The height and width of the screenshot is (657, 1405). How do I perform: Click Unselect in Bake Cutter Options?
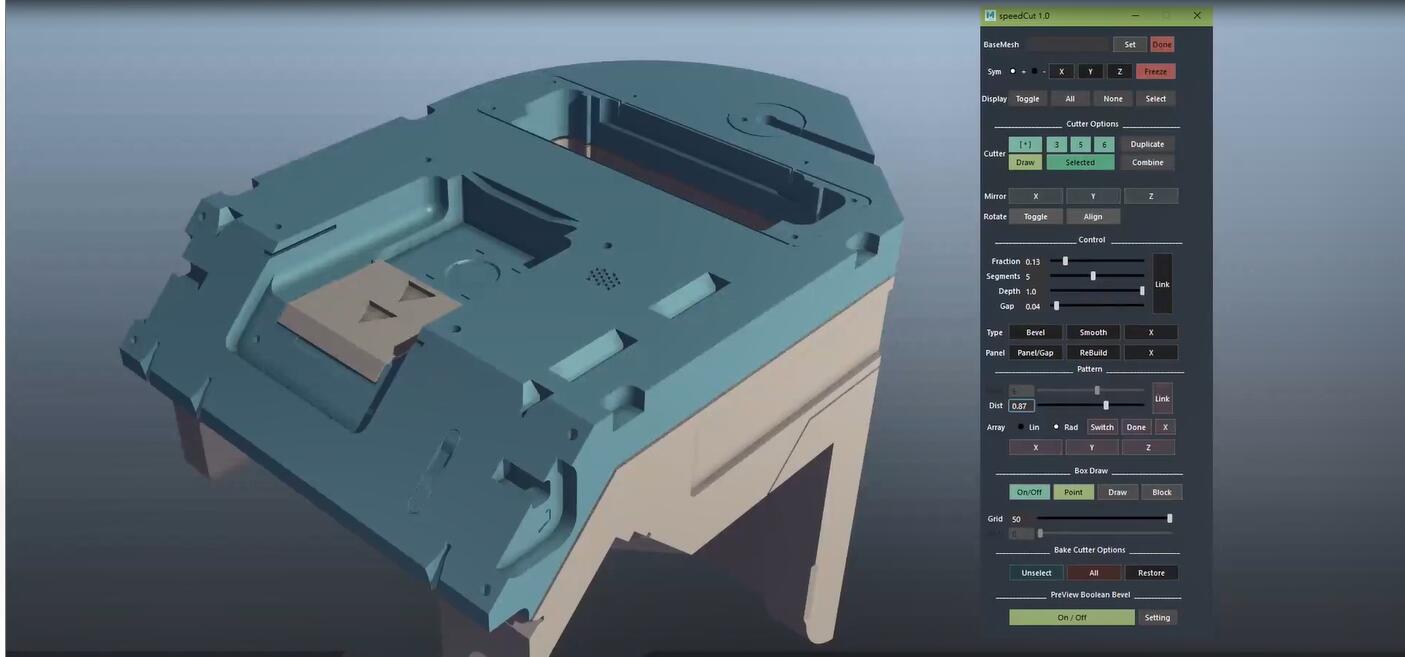point(1036,573)
